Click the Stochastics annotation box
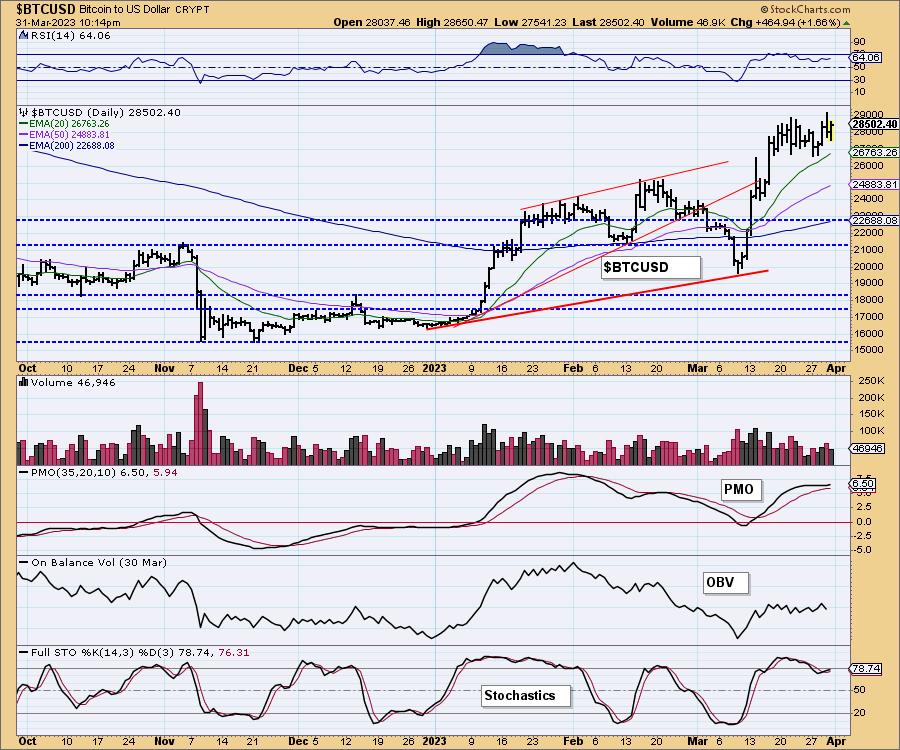 pyautogui.click(x=526, y=695)
